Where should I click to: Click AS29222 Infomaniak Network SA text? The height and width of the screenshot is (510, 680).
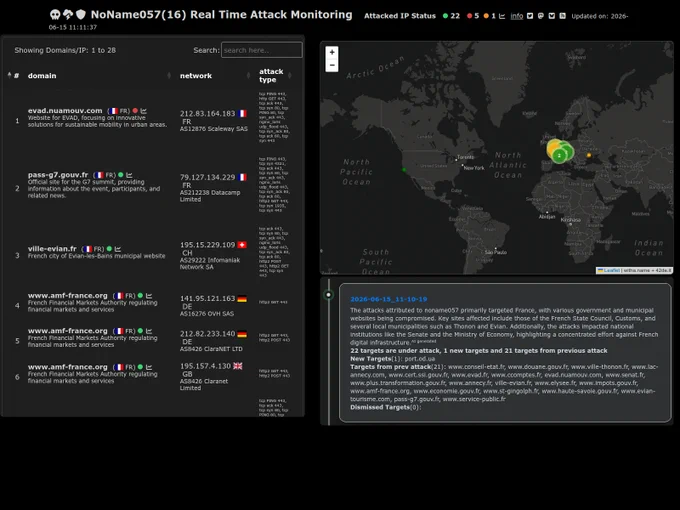coord(210,264)
